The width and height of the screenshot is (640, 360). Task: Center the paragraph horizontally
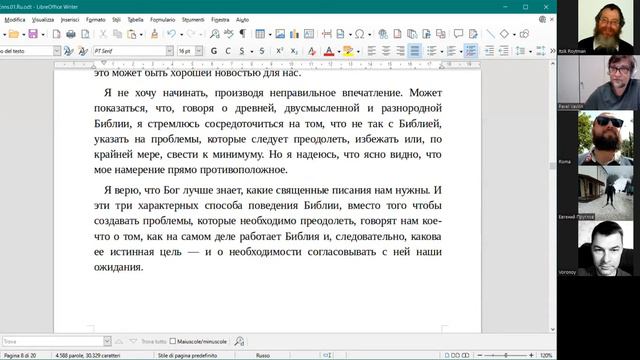point(386,51)
